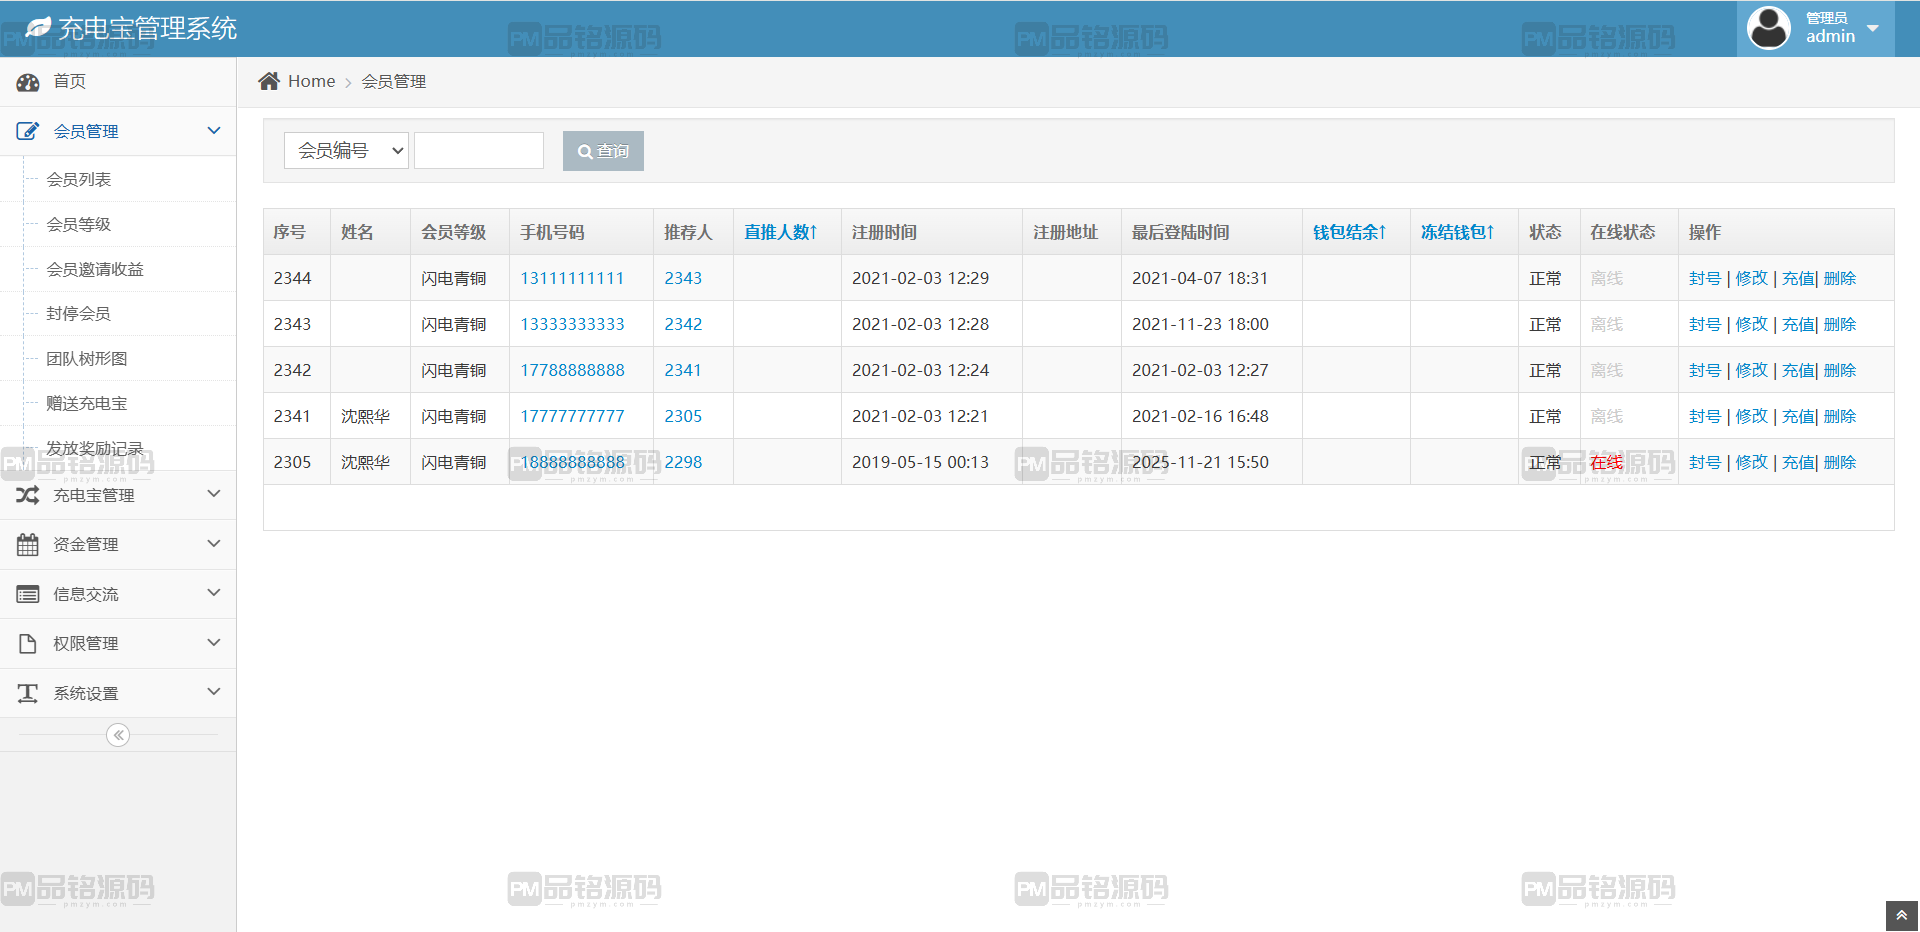Image resolution: width=1920 pixels, height=932 pixels.
Task: Sort by 直推人数 column header
Action: [781, 232]
